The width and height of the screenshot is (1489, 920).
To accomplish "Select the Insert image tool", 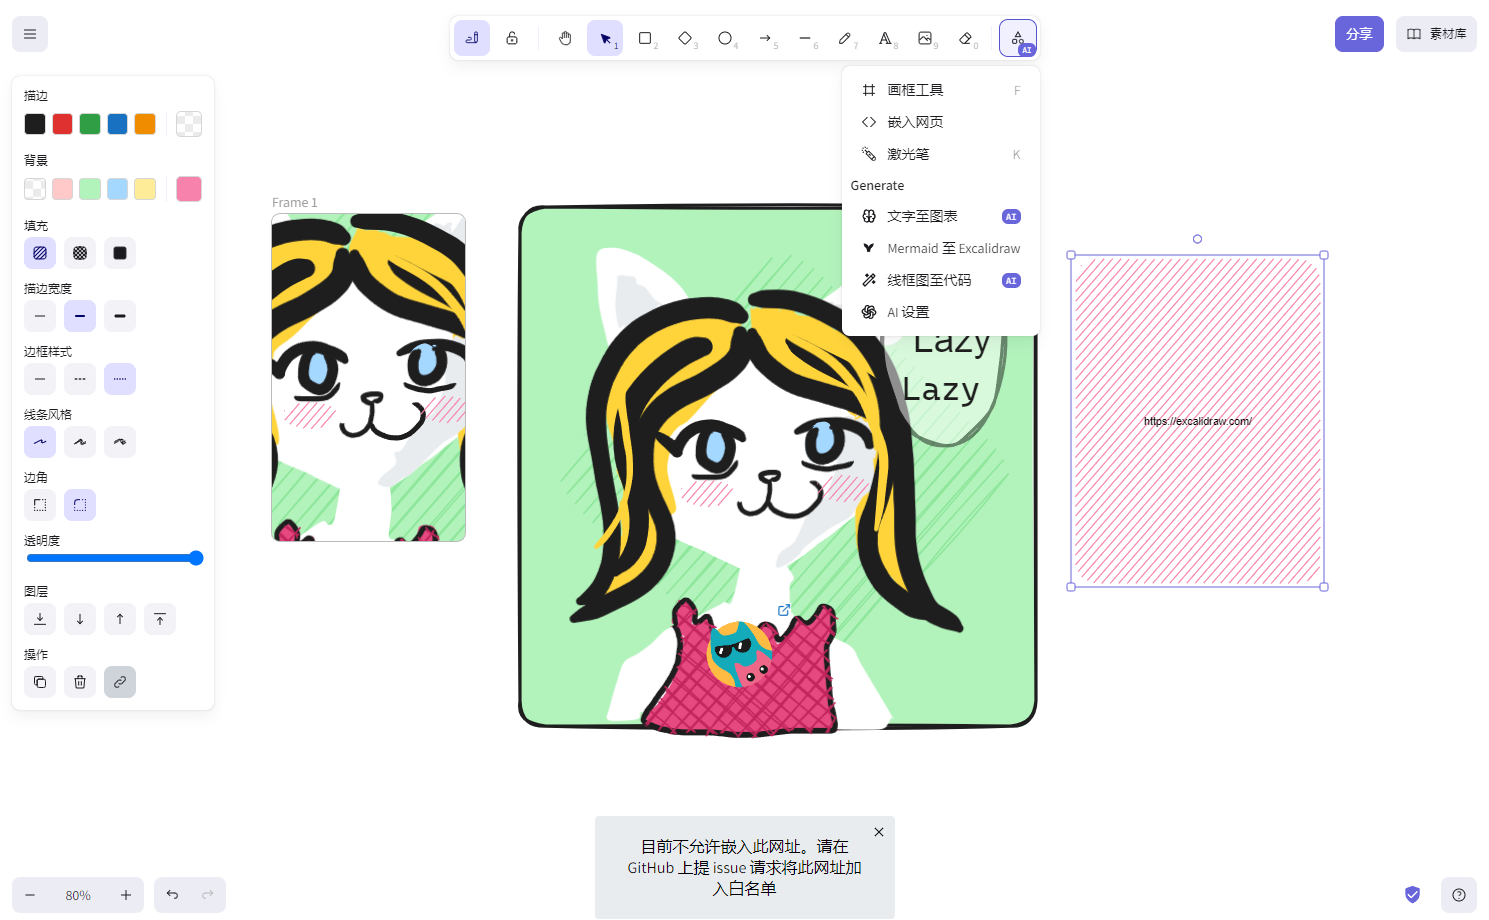I will point(925,38).
